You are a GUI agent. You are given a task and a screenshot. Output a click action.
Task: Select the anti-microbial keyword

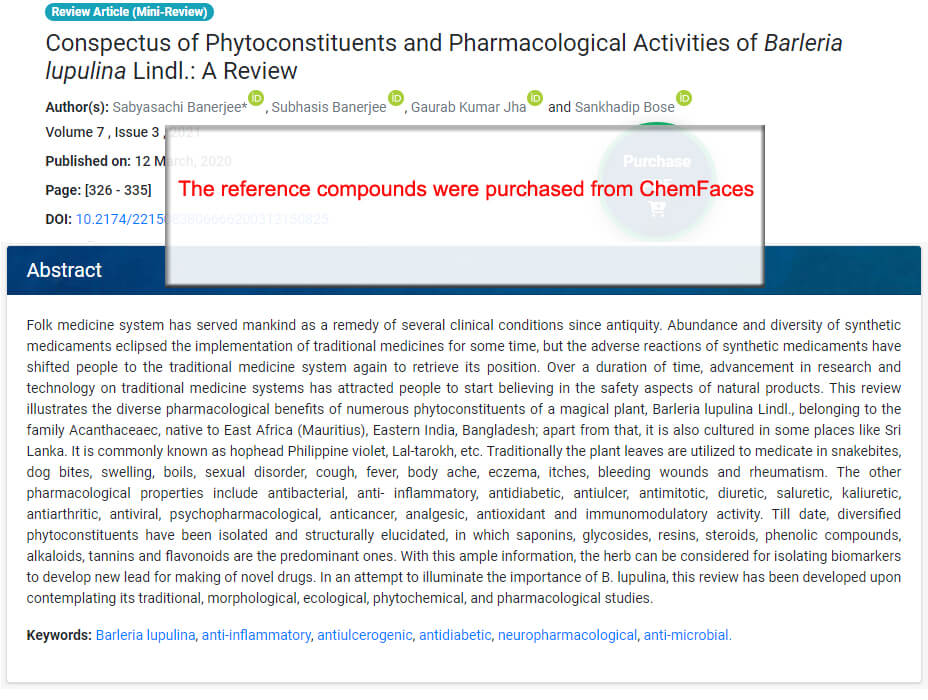pos(687,635)
